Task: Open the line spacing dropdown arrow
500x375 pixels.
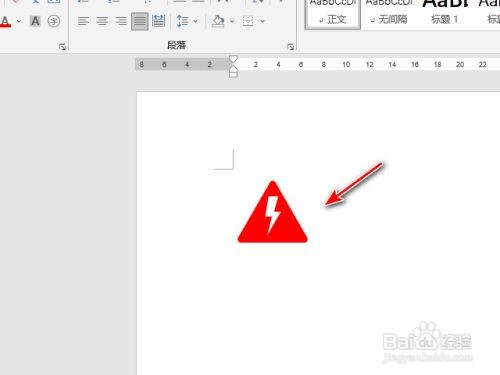Action: click(x=195, y=21)
